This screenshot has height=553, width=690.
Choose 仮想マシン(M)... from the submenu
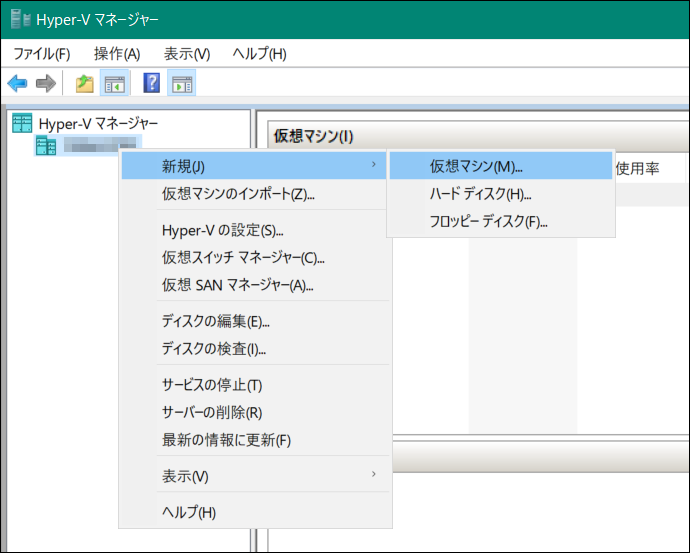point(501,166)
